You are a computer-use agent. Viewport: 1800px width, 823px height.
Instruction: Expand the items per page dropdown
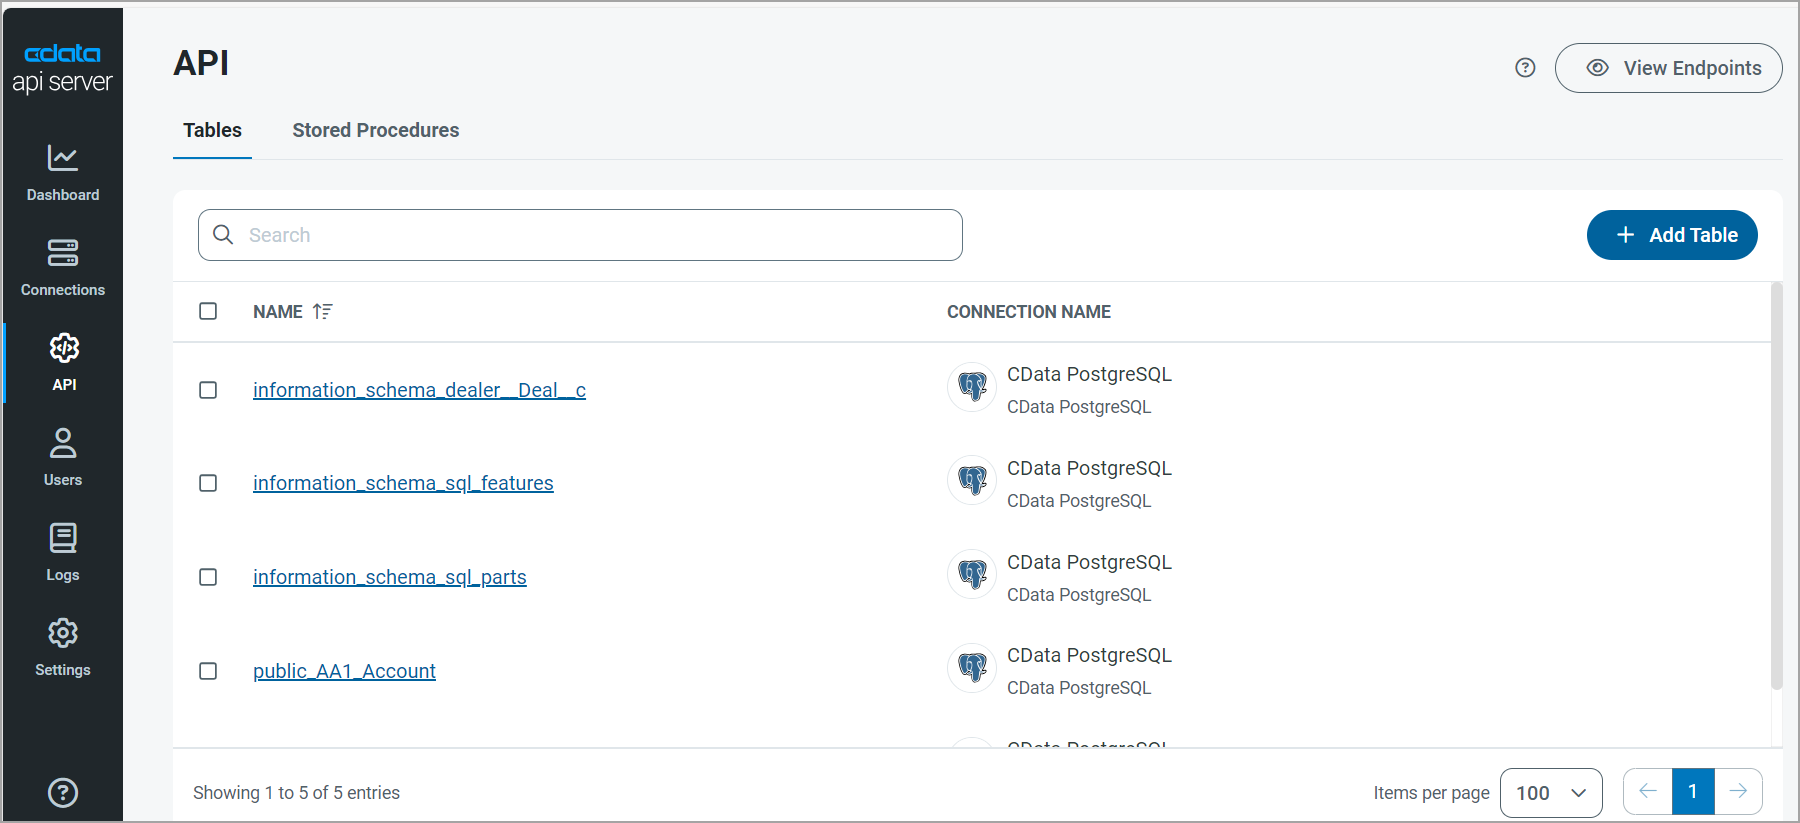click(x=1550, y=793)
